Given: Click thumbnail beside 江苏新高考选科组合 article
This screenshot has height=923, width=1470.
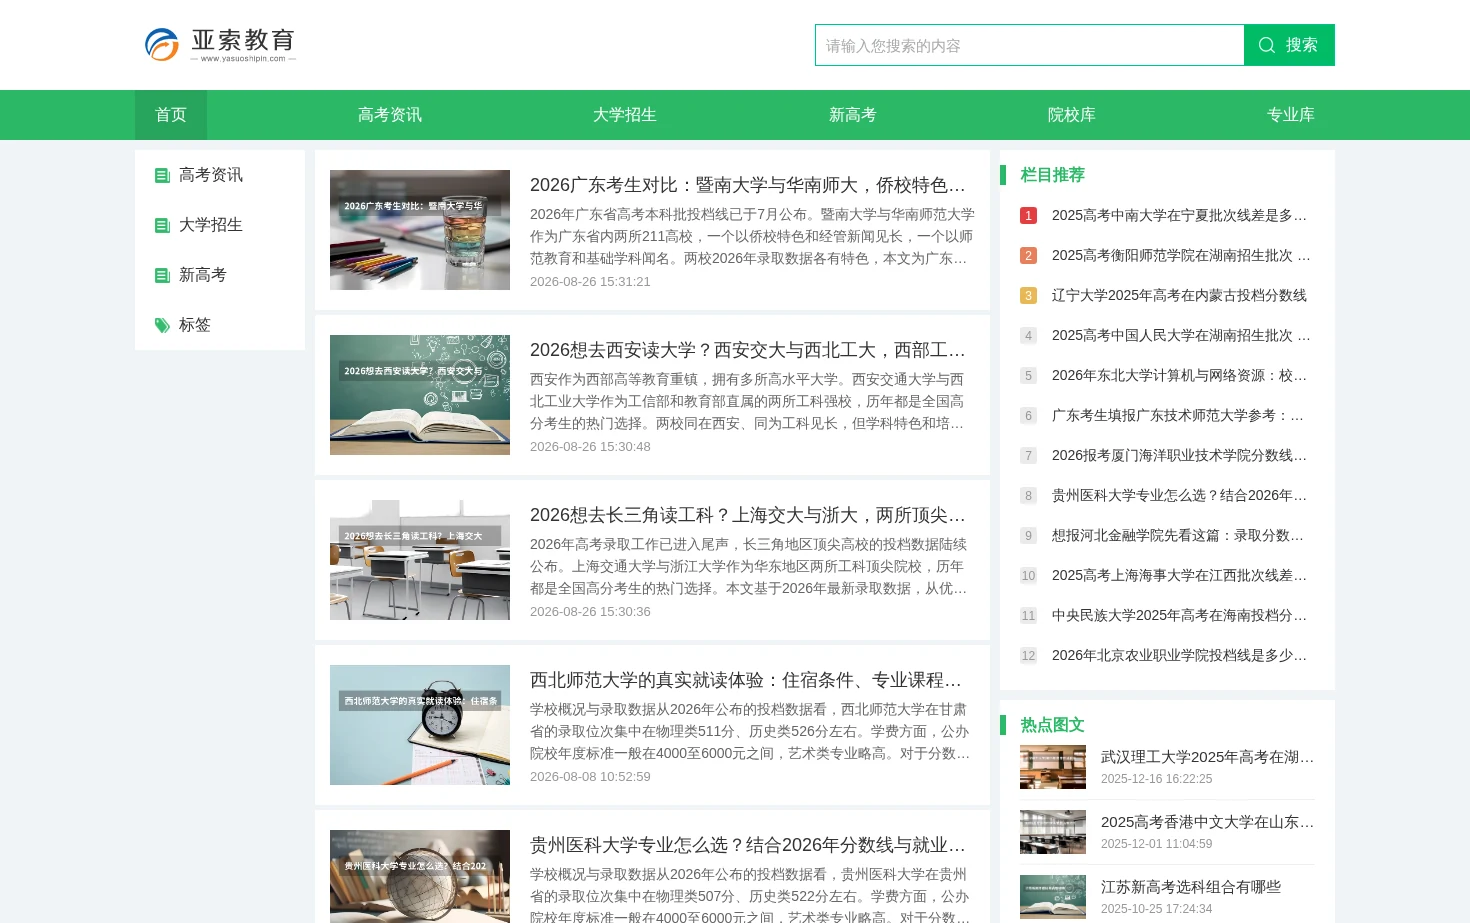Looking at the screenshot, I should pyautogui.click(x=1053, y=897).
